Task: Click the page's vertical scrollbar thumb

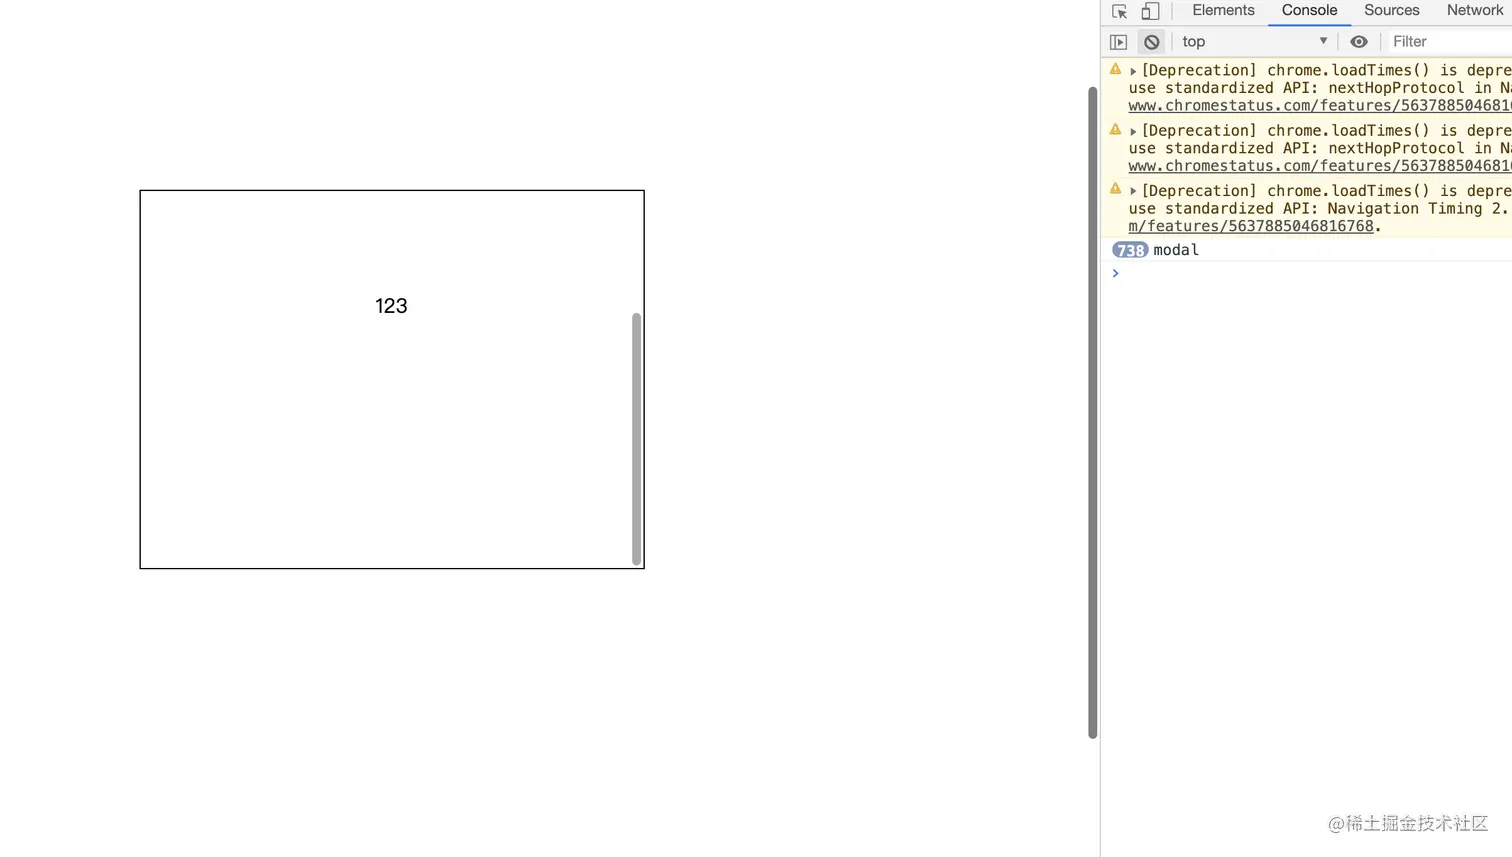Action: point(1093,412)
